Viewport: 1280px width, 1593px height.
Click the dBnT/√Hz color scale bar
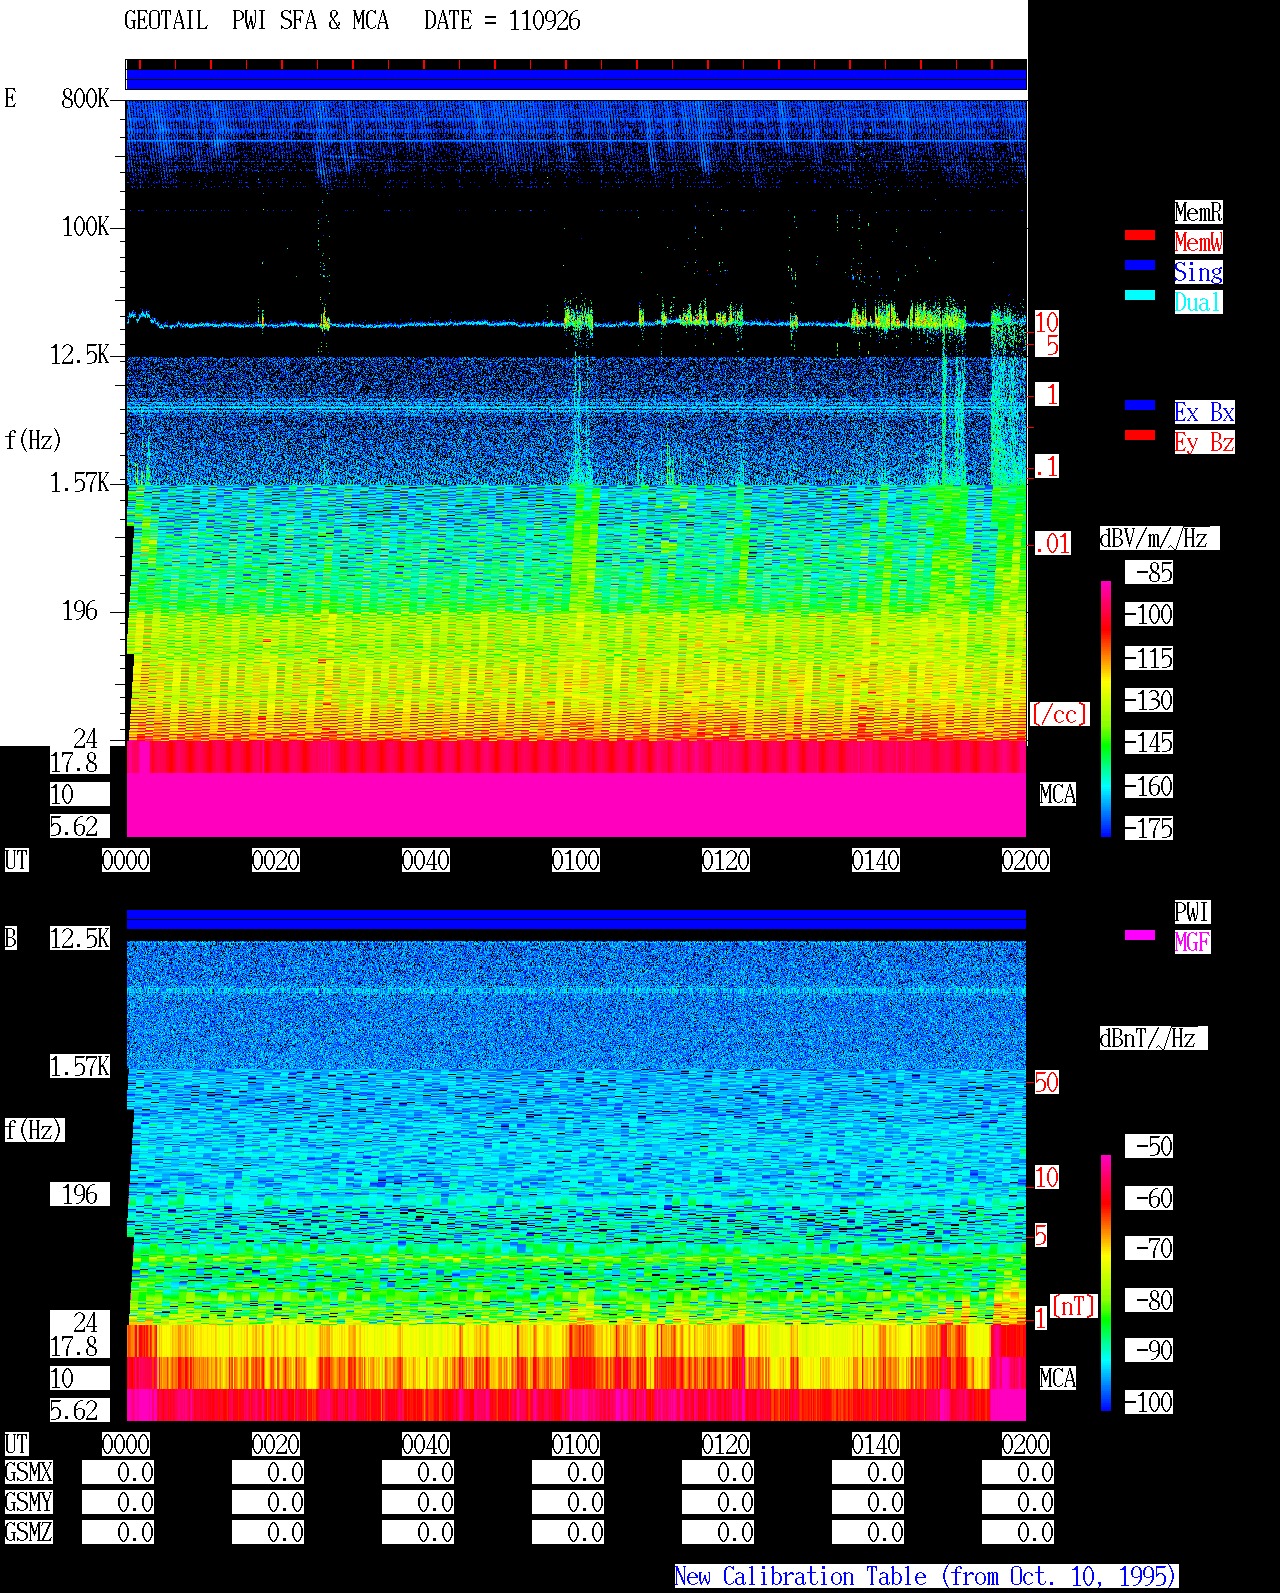[1106, 1283]
